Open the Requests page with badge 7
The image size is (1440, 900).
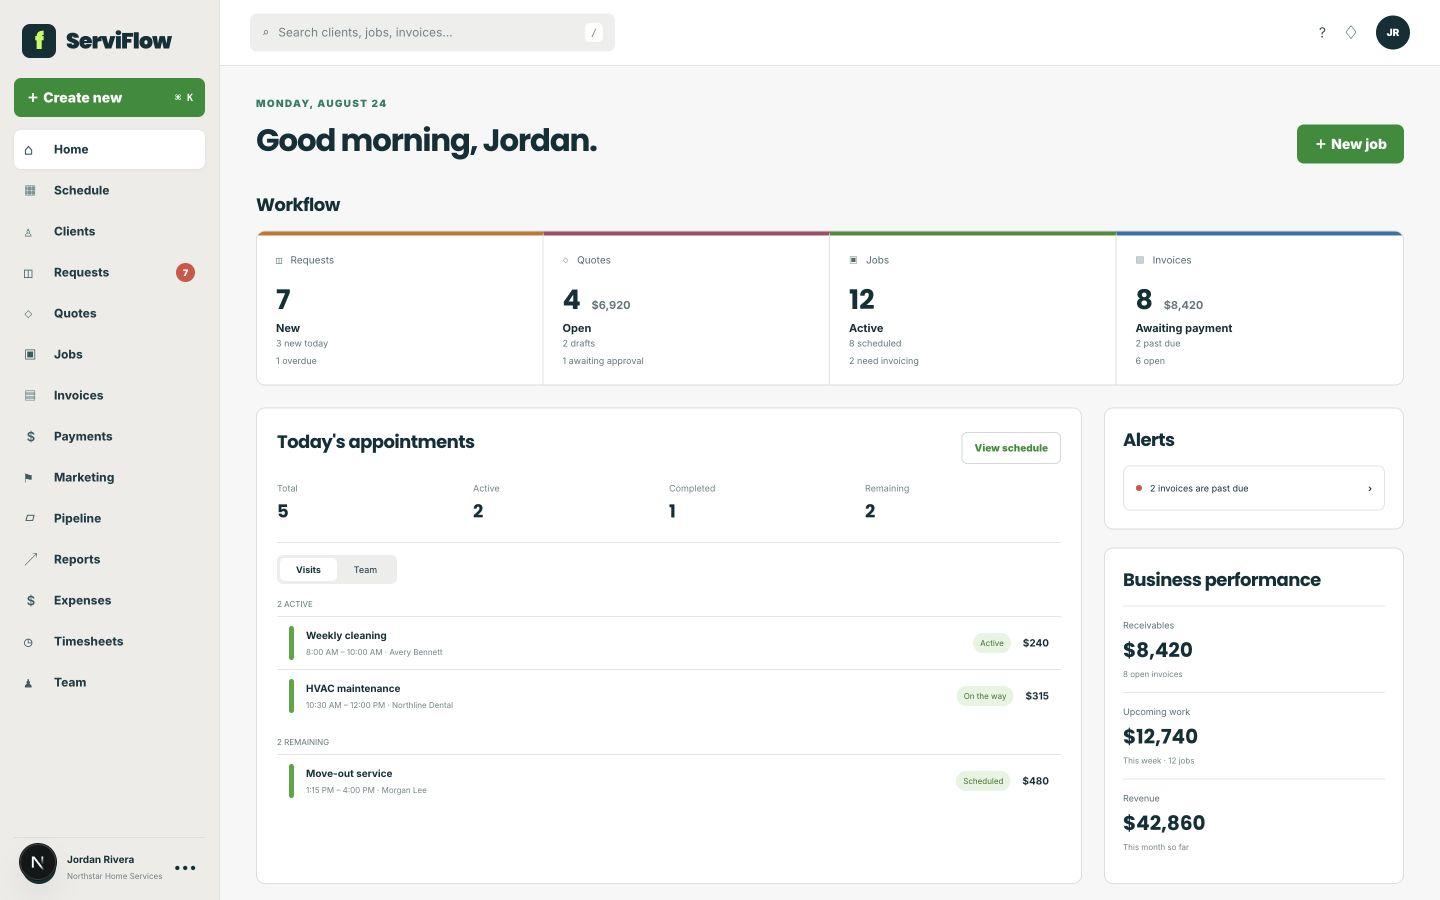tap(109, 273)
